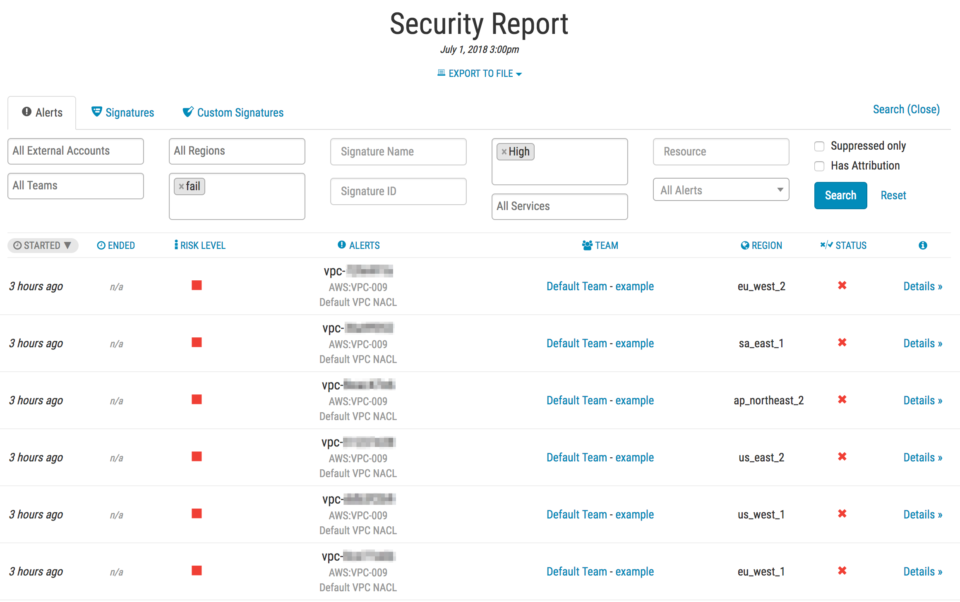The image size is (960, 602).
Task: Click red fail X status for eu_west_2
Action: pyautogui.click(x=842, y=286)
